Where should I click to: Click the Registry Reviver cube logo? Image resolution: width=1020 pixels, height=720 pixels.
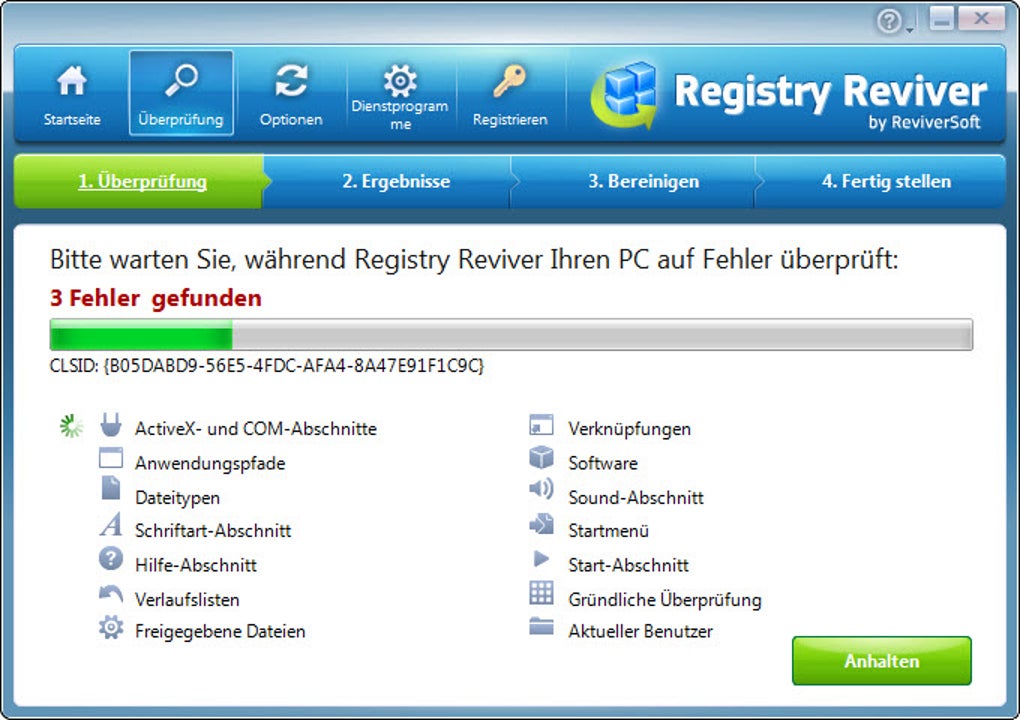(626, 94)
